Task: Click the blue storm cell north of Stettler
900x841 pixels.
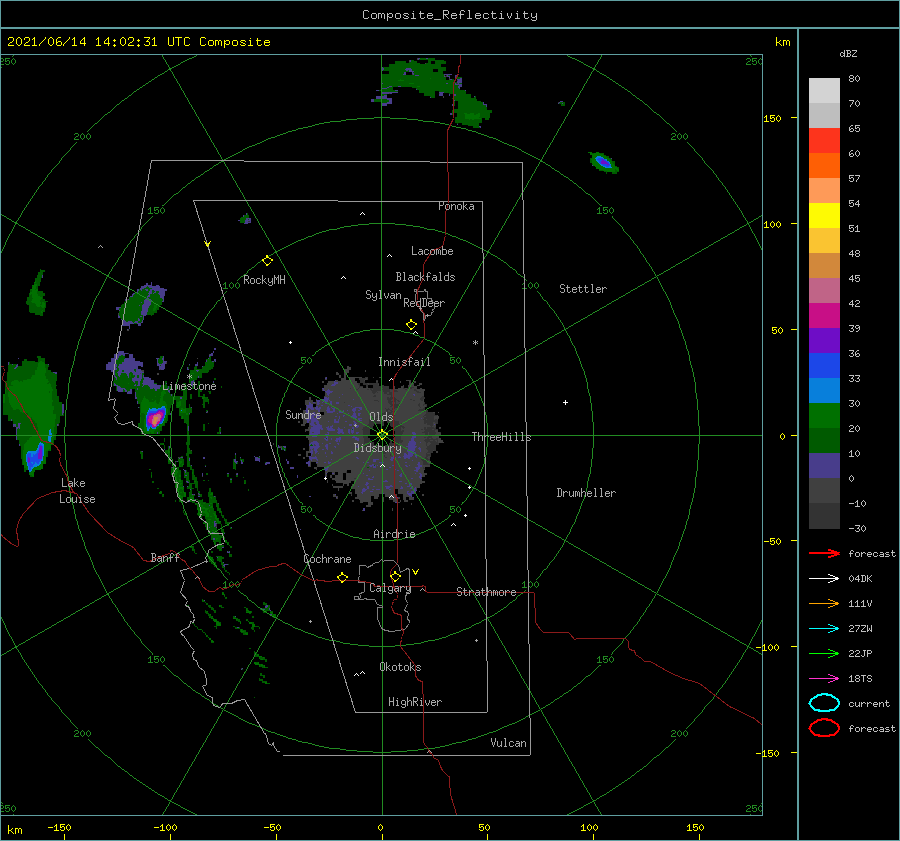Action: 603,162
